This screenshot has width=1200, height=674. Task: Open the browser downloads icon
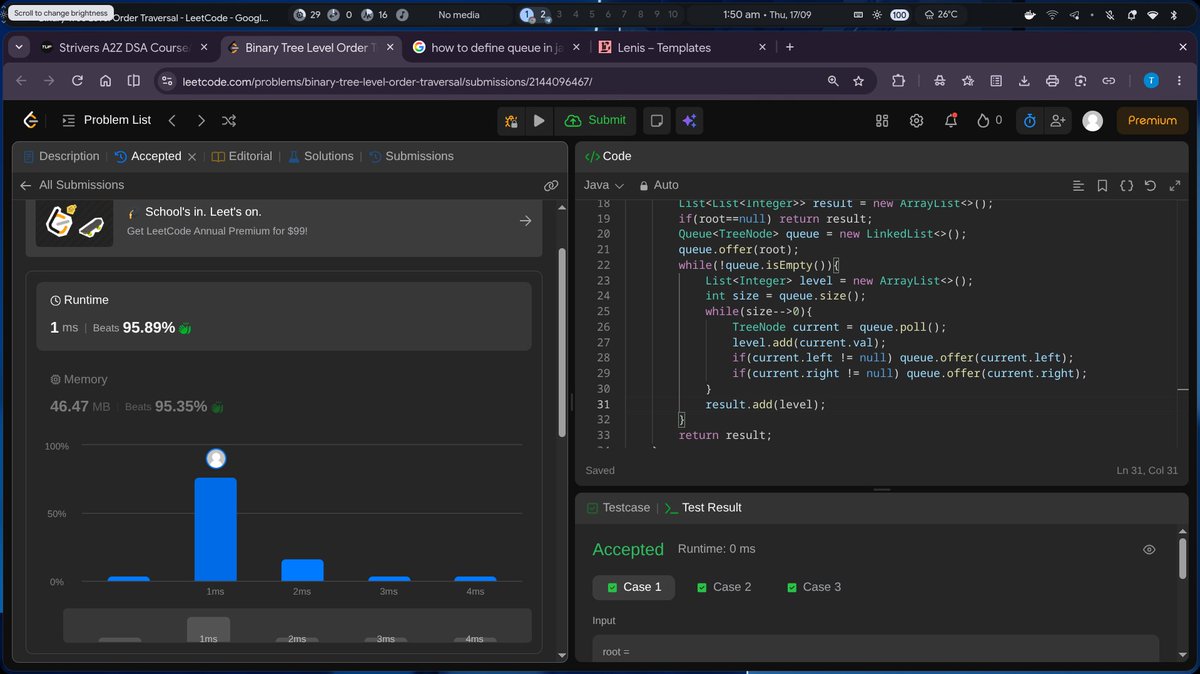tap(1024, 82)
